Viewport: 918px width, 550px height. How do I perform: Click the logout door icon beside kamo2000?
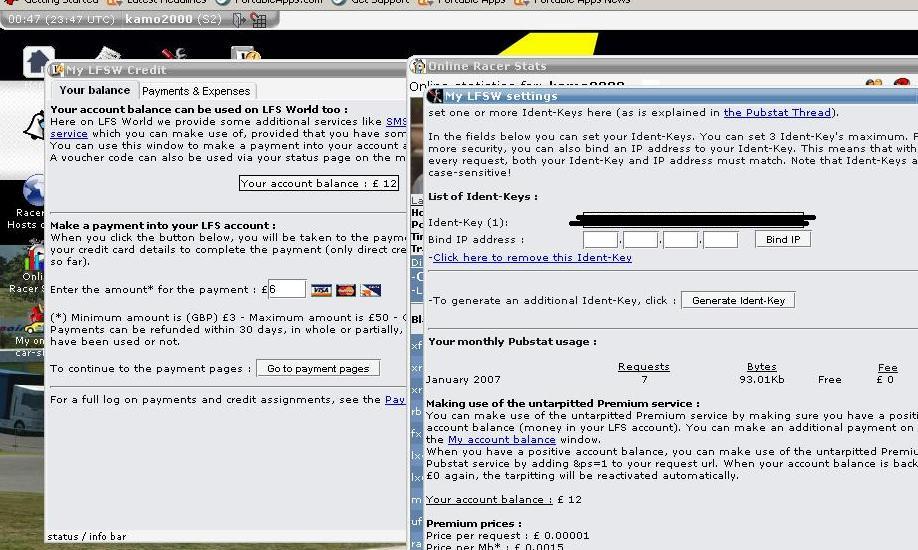point(239,20)
